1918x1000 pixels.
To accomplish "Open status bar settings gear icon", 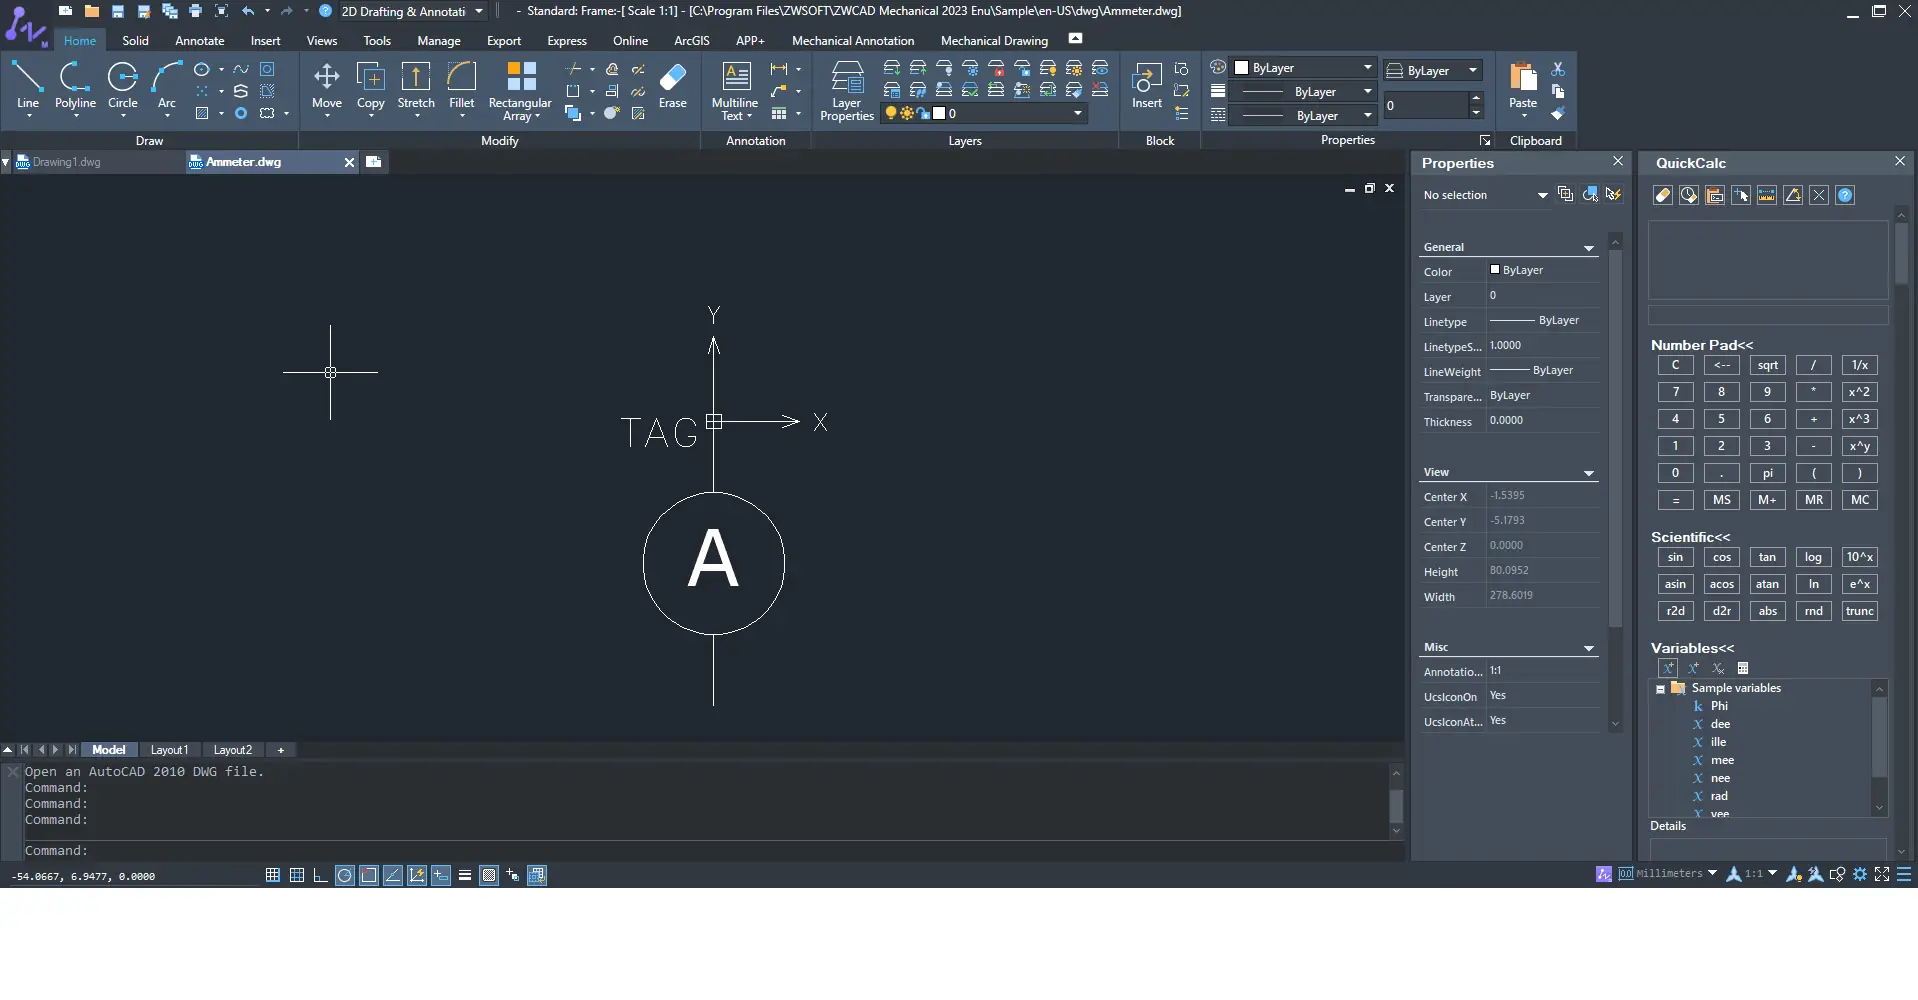I will click(x=1860, y=874).
